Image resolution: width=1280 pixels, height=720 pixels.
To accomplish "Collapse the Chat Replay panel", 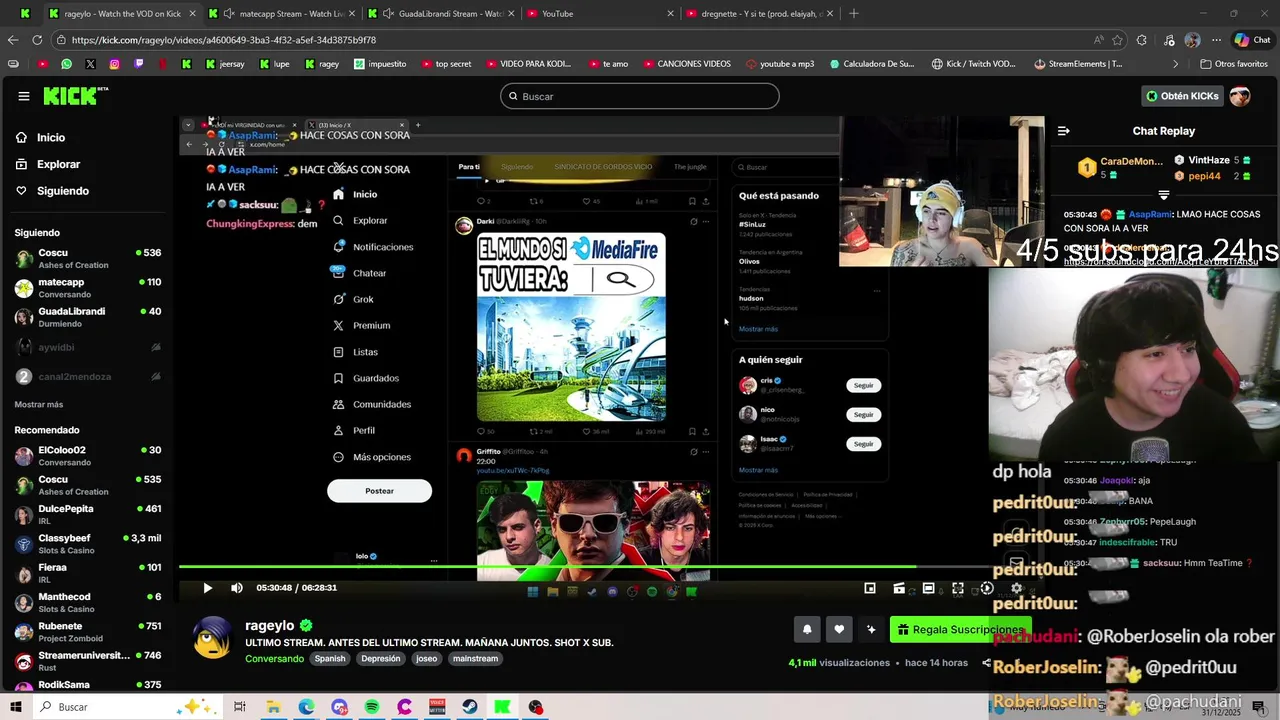I will [1063, 131].
